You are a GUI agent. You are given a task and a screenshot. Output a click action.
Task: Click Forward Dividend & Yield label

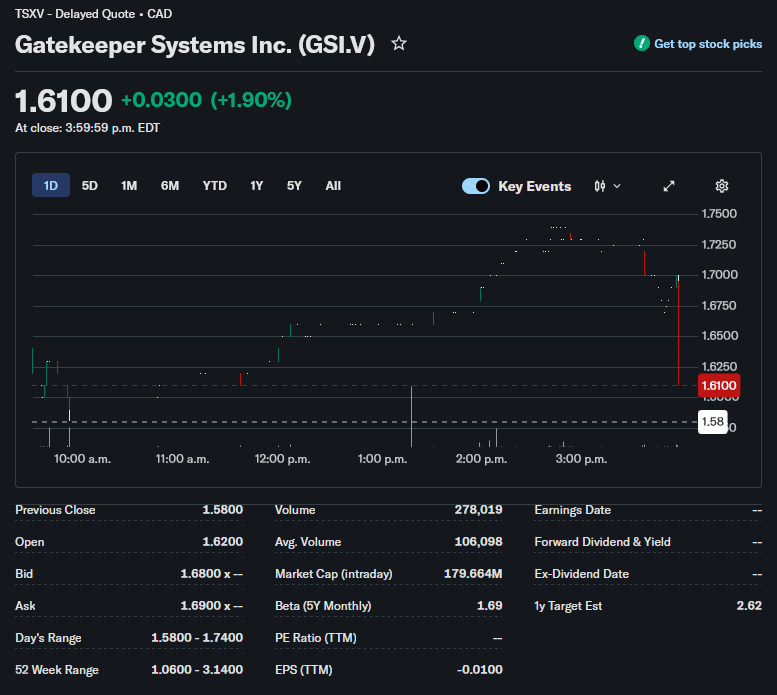(x=602, y=542)
